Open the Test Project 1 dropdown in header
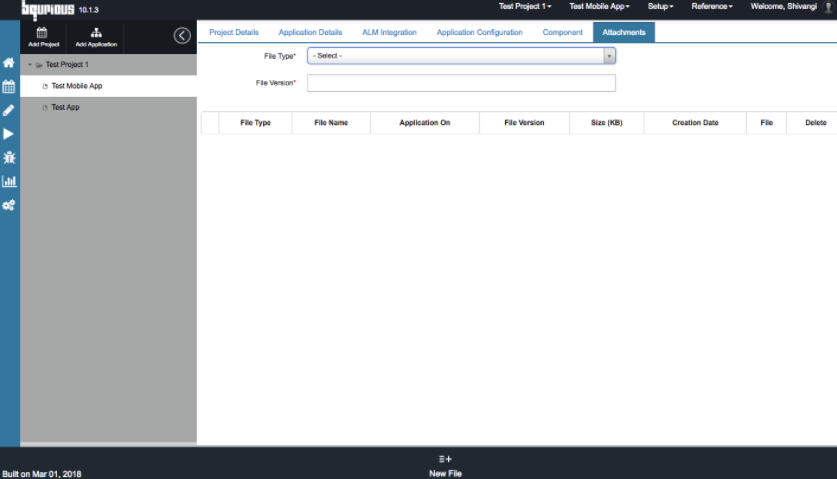This screenshot has height=479, width=837. pos(525,6)
